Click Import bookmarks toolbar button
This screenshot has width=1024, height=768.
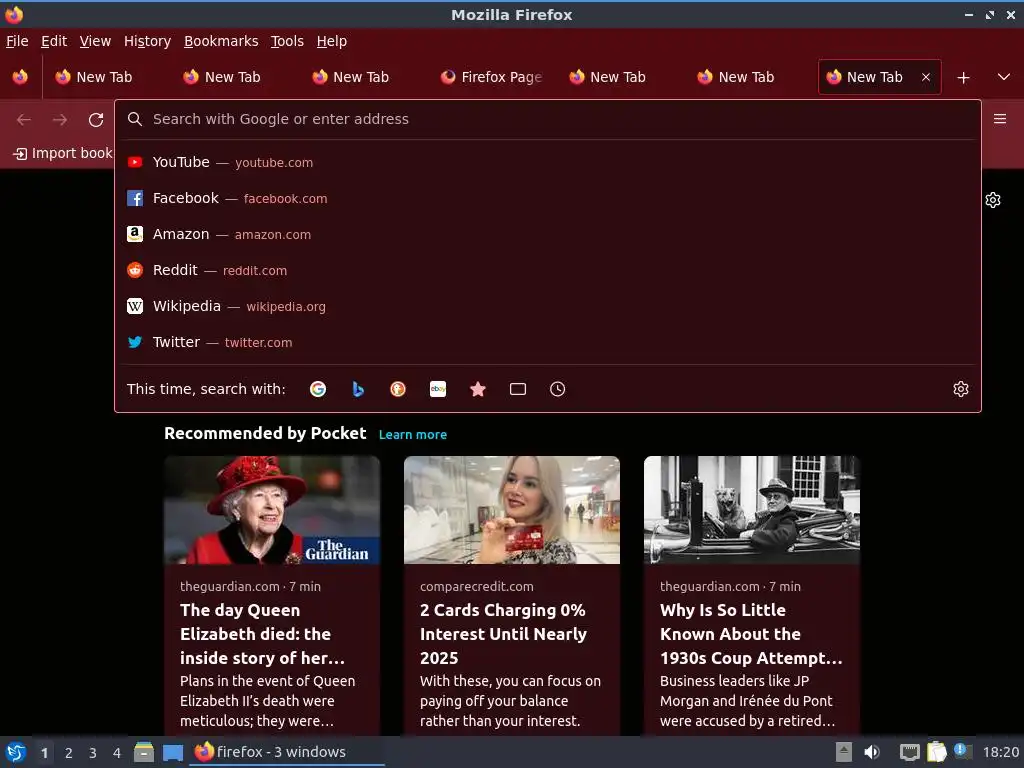click(x=63, y=153)
